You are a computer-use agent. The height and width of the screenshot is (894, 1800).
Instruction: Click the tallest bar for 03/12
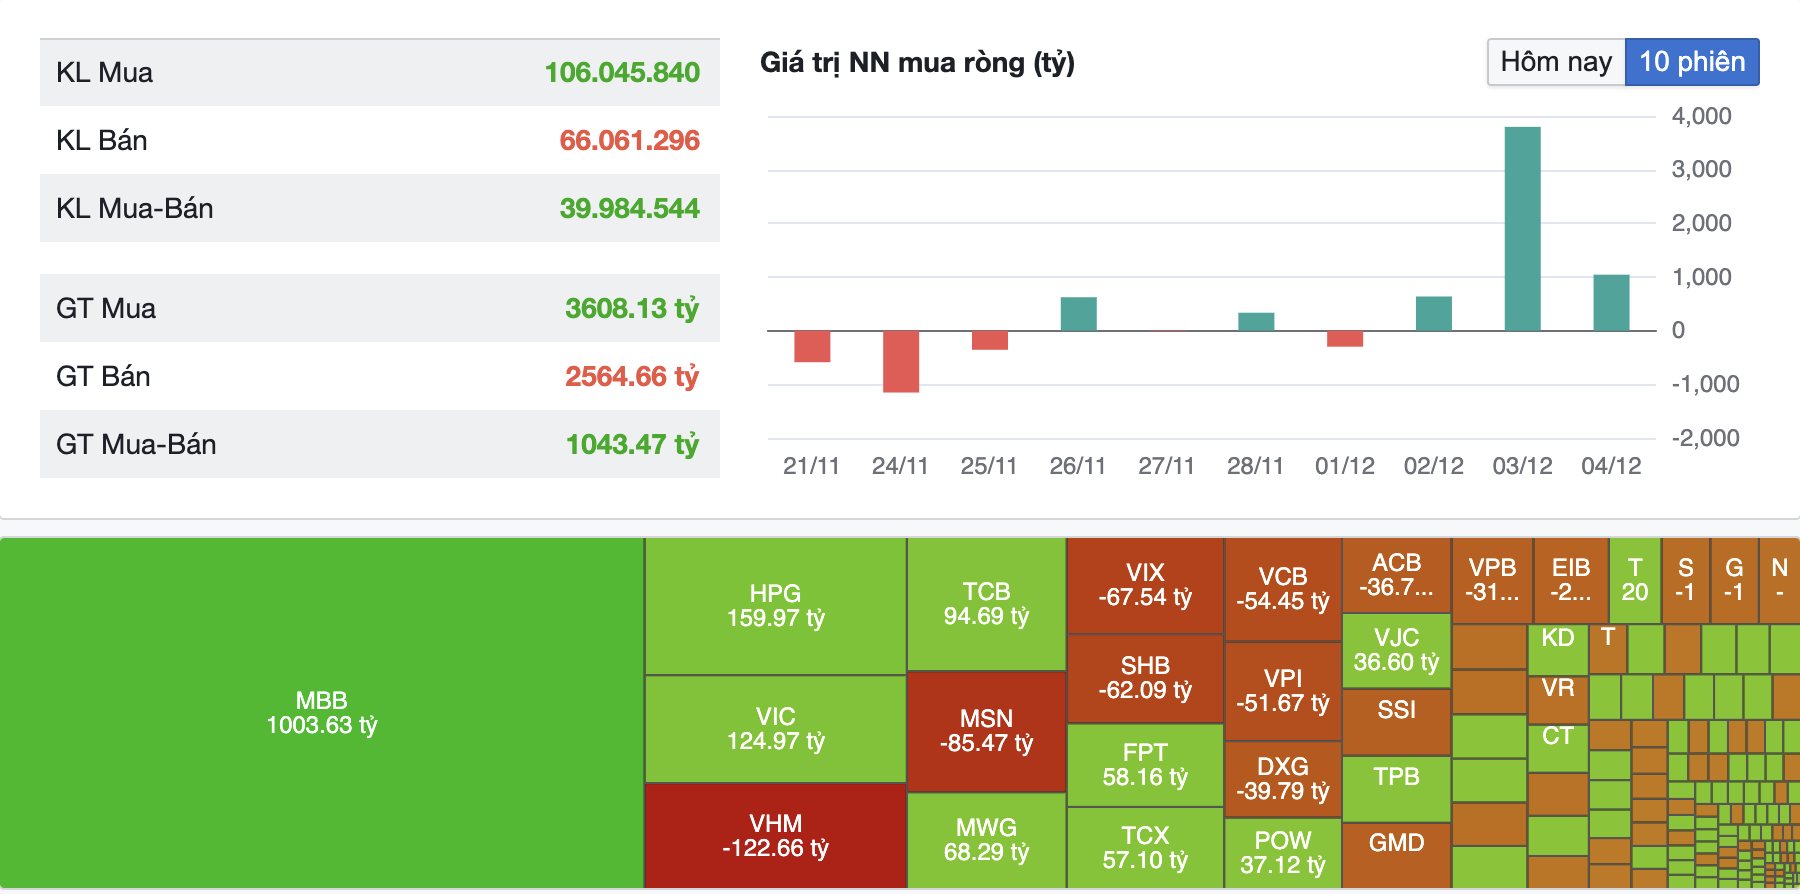1522,228
